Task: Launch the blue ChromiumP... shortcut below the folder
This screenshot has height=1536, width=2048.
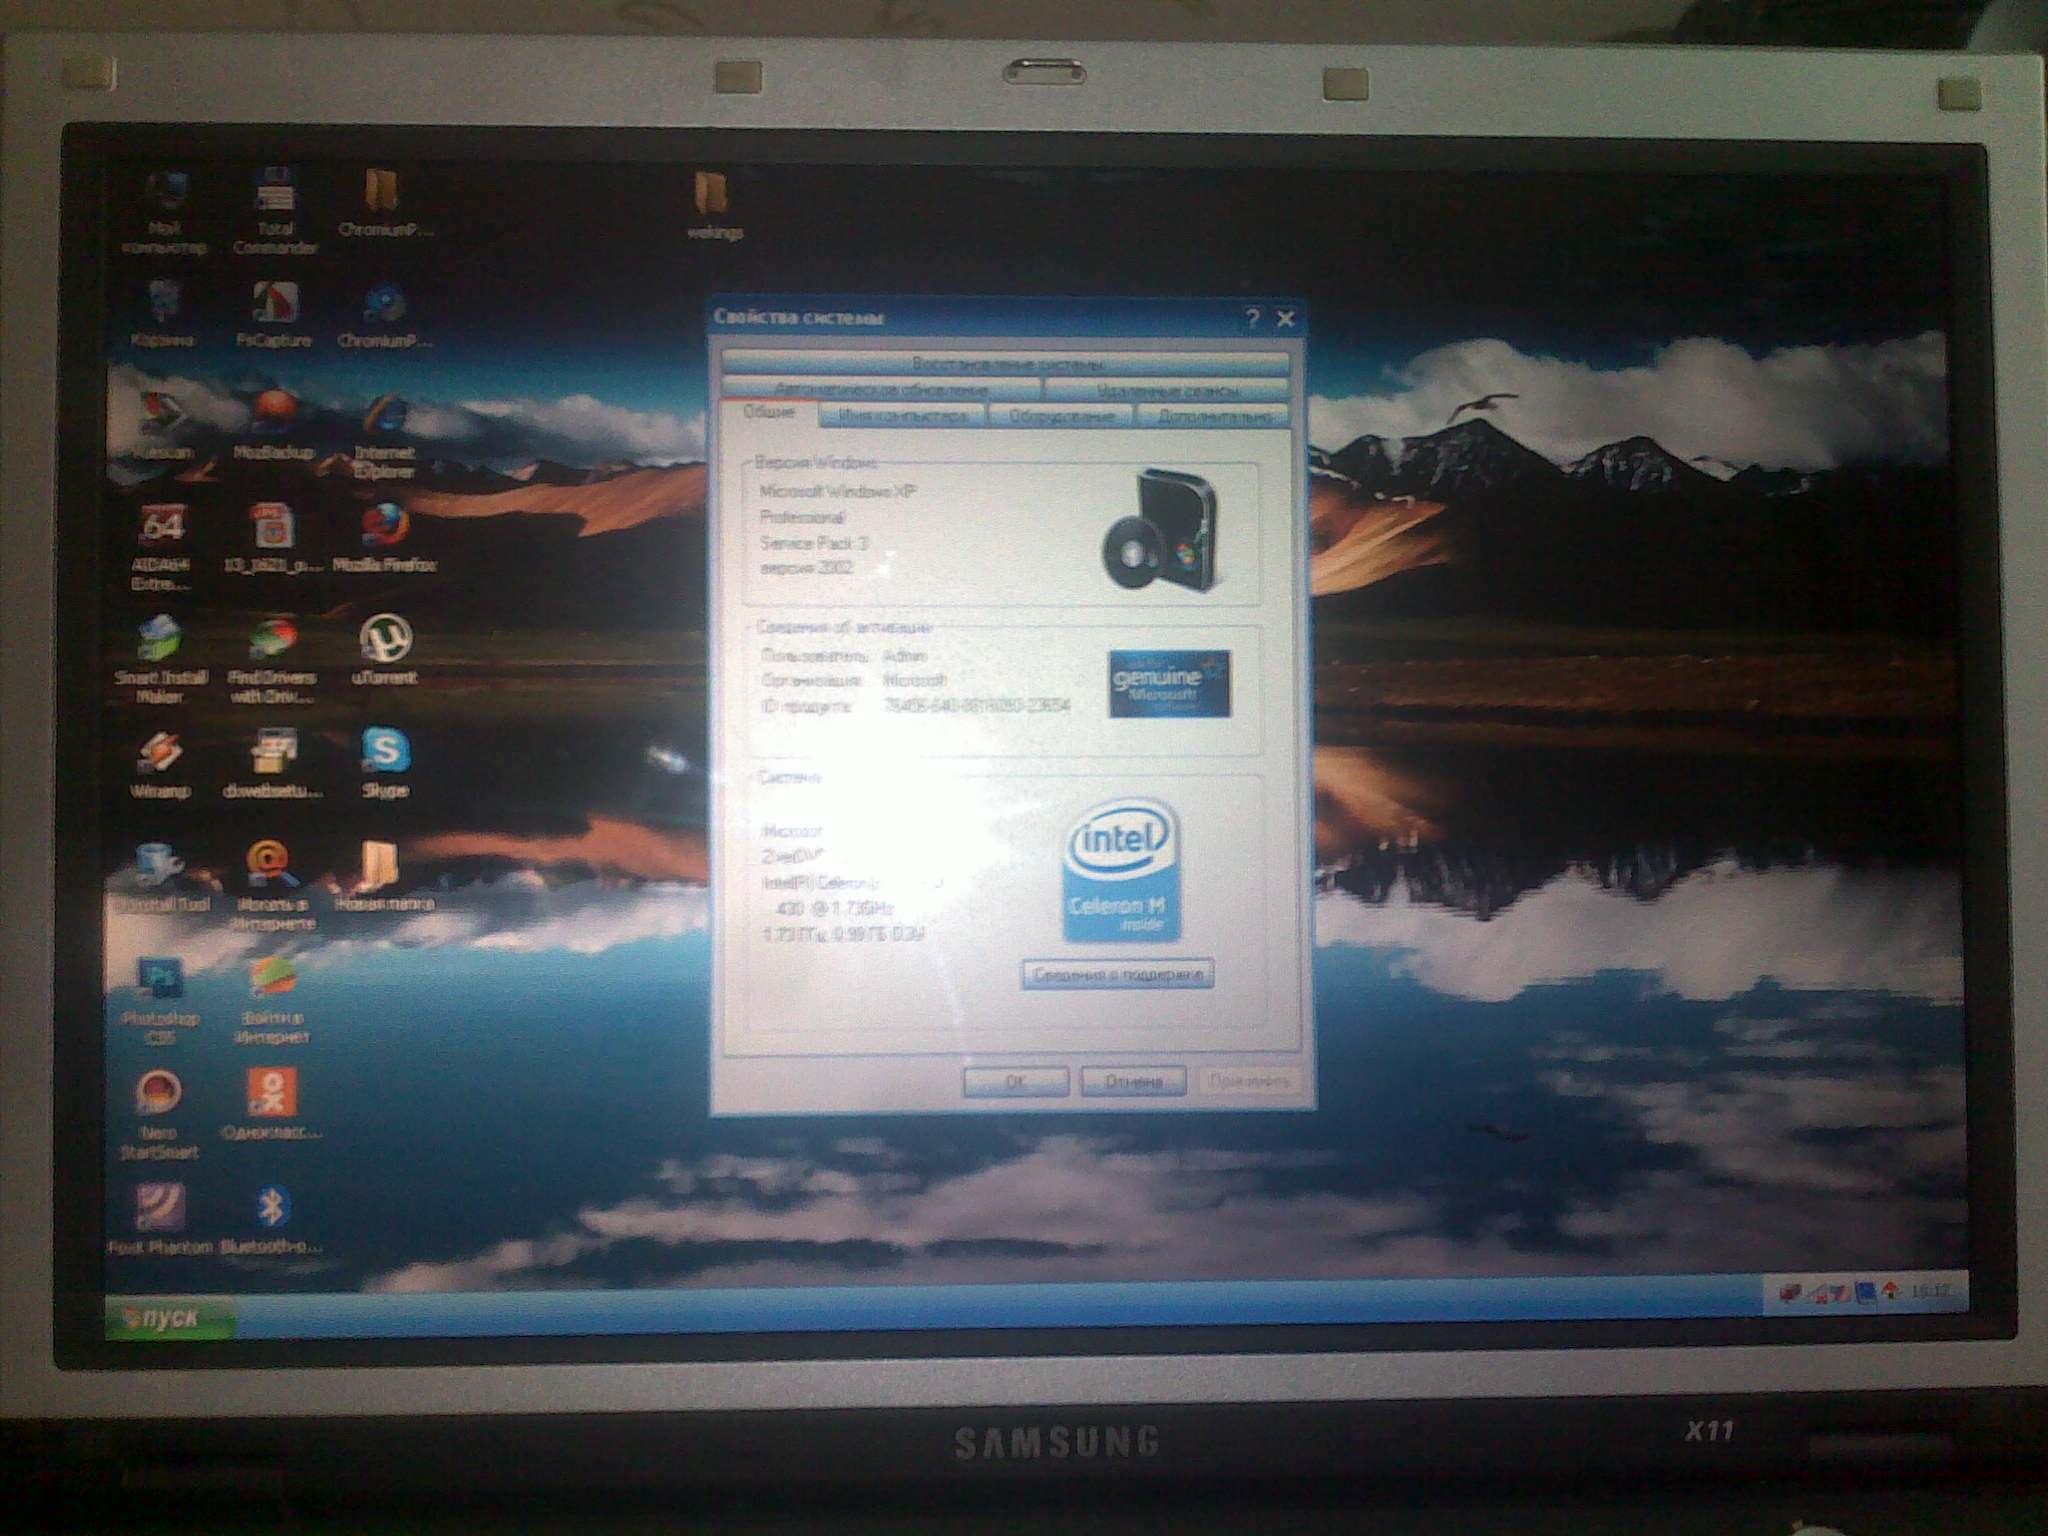Action: pyautogui.click(x=385, y=315)
